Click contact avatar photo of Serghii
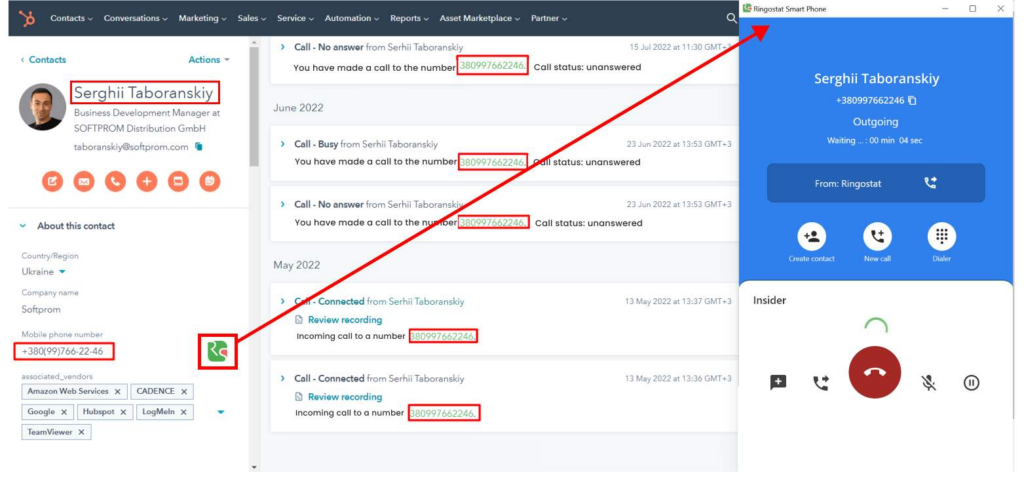This screenshot has height=485, width=1024. coord(42,106)
